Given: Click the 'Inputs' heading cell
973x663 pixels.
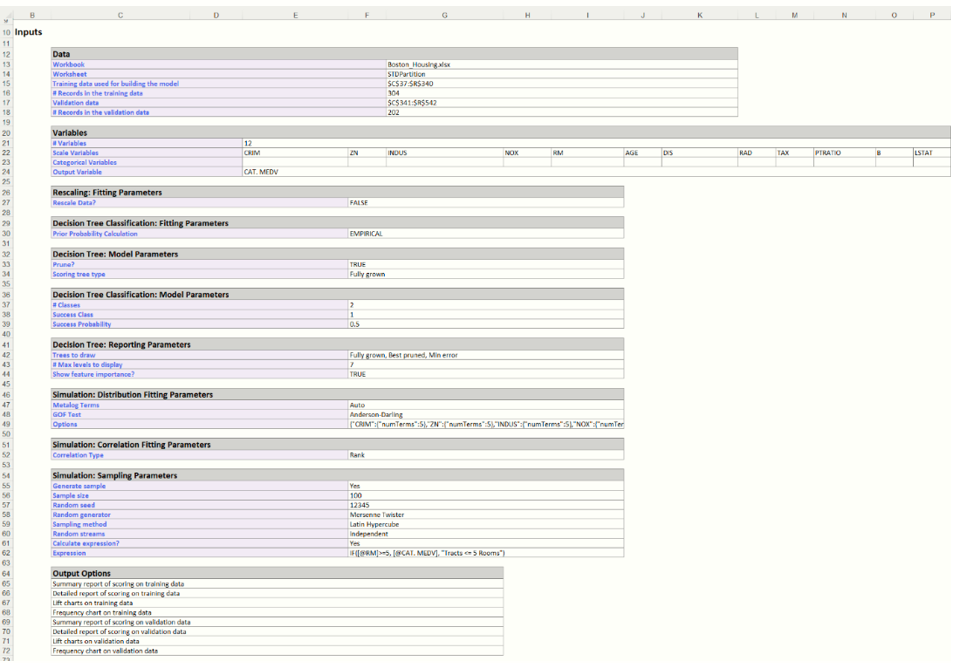Looking at the screenshot, I should [x=29, y=32].
